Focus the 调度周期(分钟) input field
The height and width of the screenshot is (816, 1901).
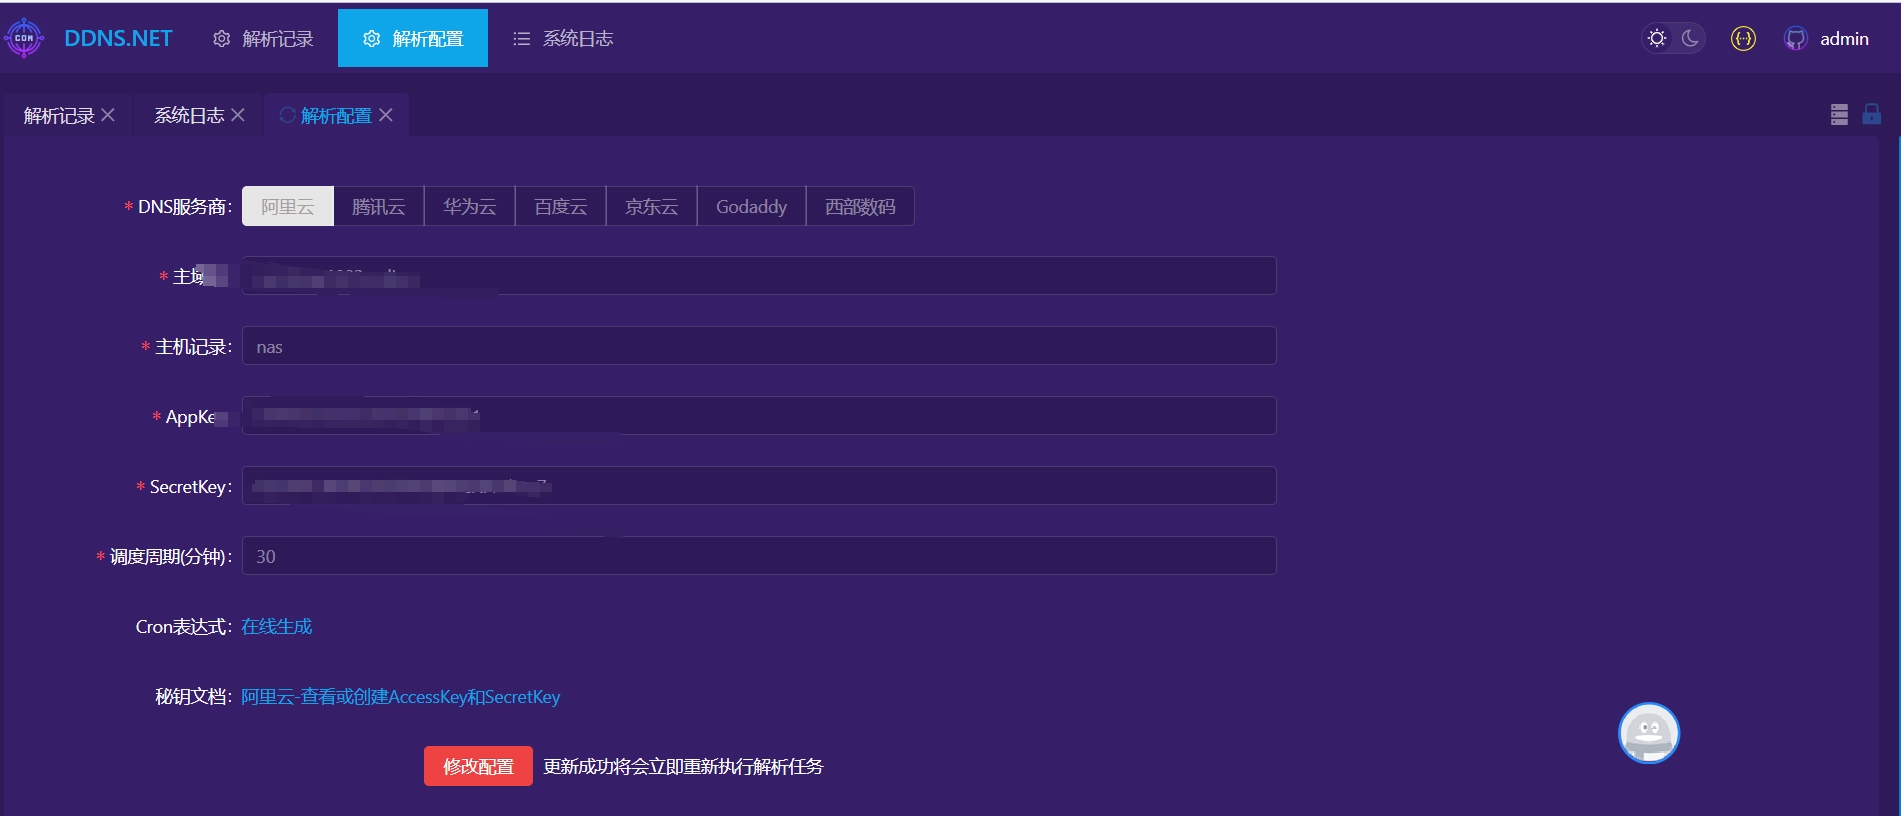(x=759, y=556)
